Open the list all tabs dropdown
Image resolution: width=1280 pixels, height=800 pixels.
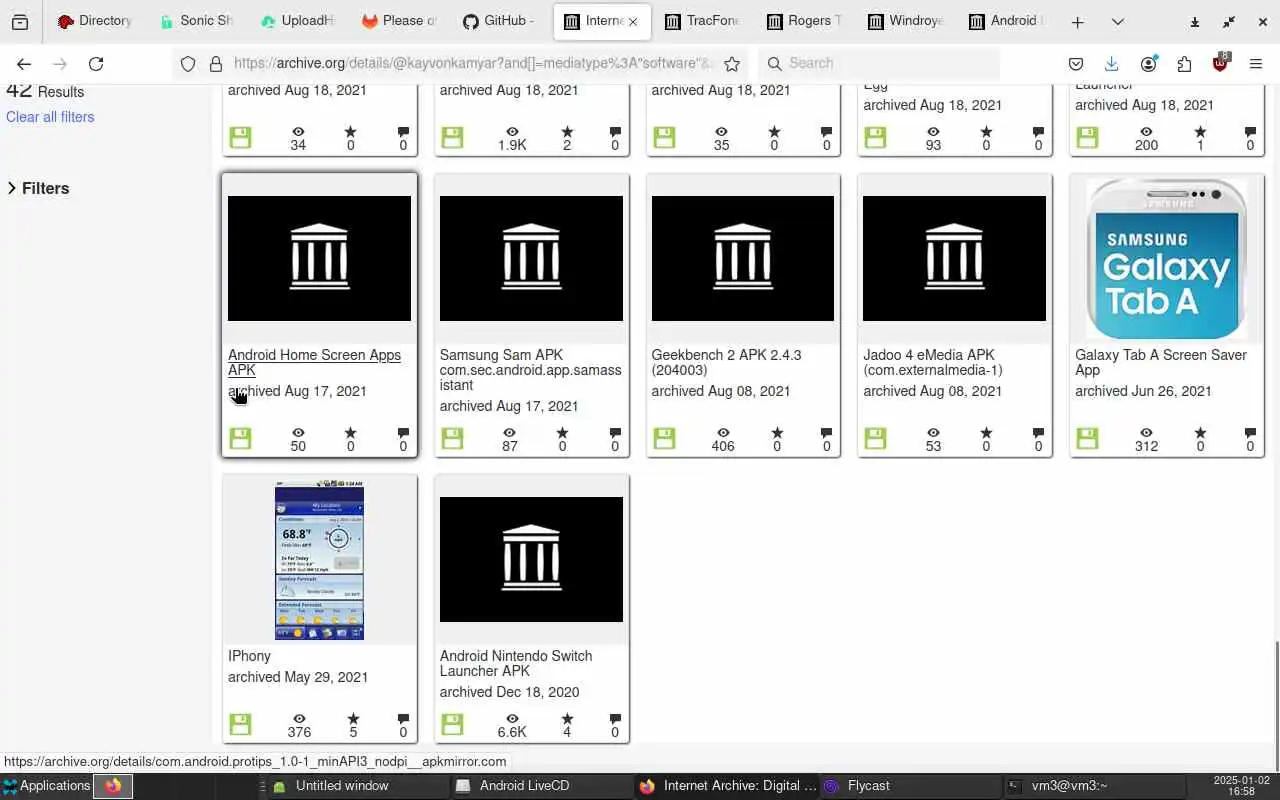[1117, 22]
